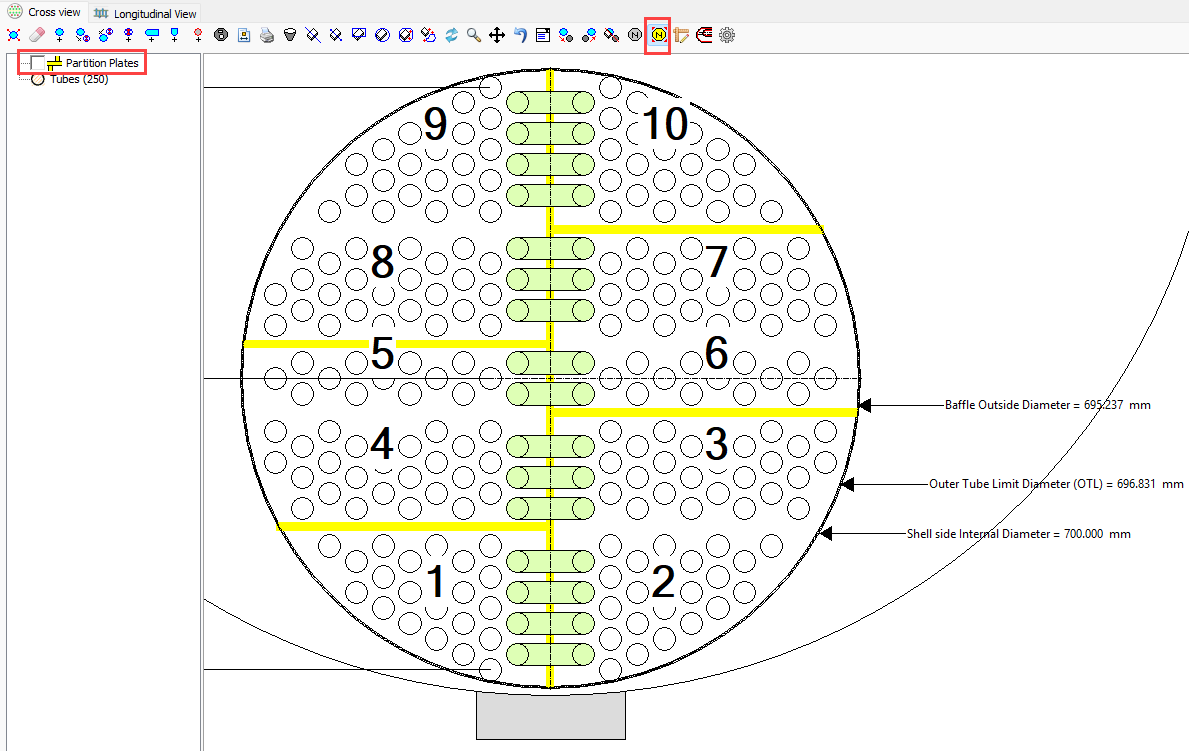Screen dimensions: 1189x751
Task: Click the eraser with diagonal blue line icon
Action: point(313,35)
